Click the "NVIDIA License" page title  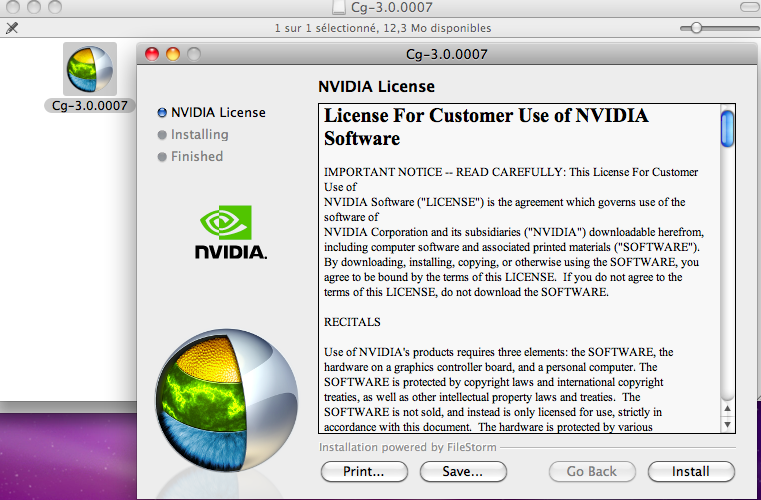tap(377, 86)
